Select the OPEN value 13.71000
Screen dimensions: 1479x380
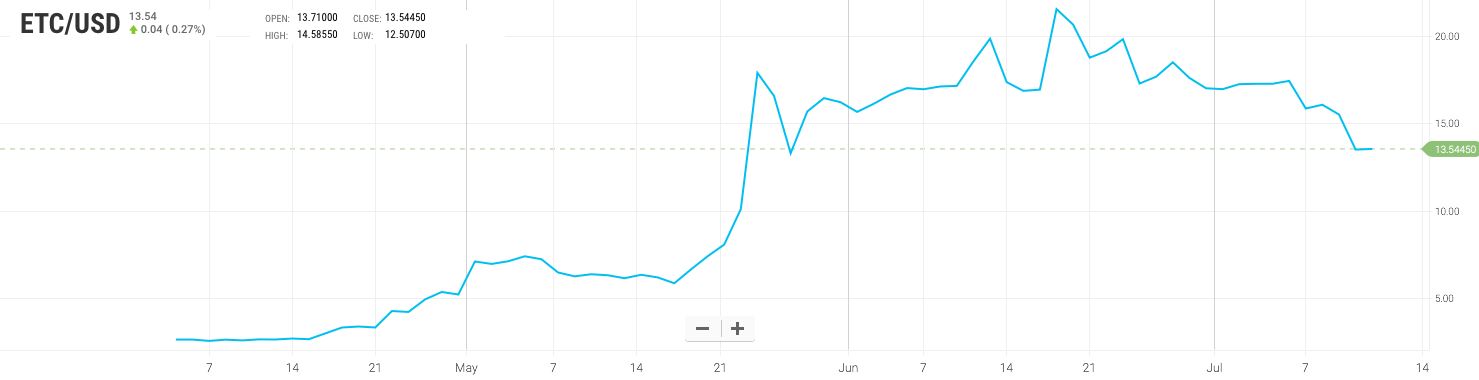coord(318,18)
